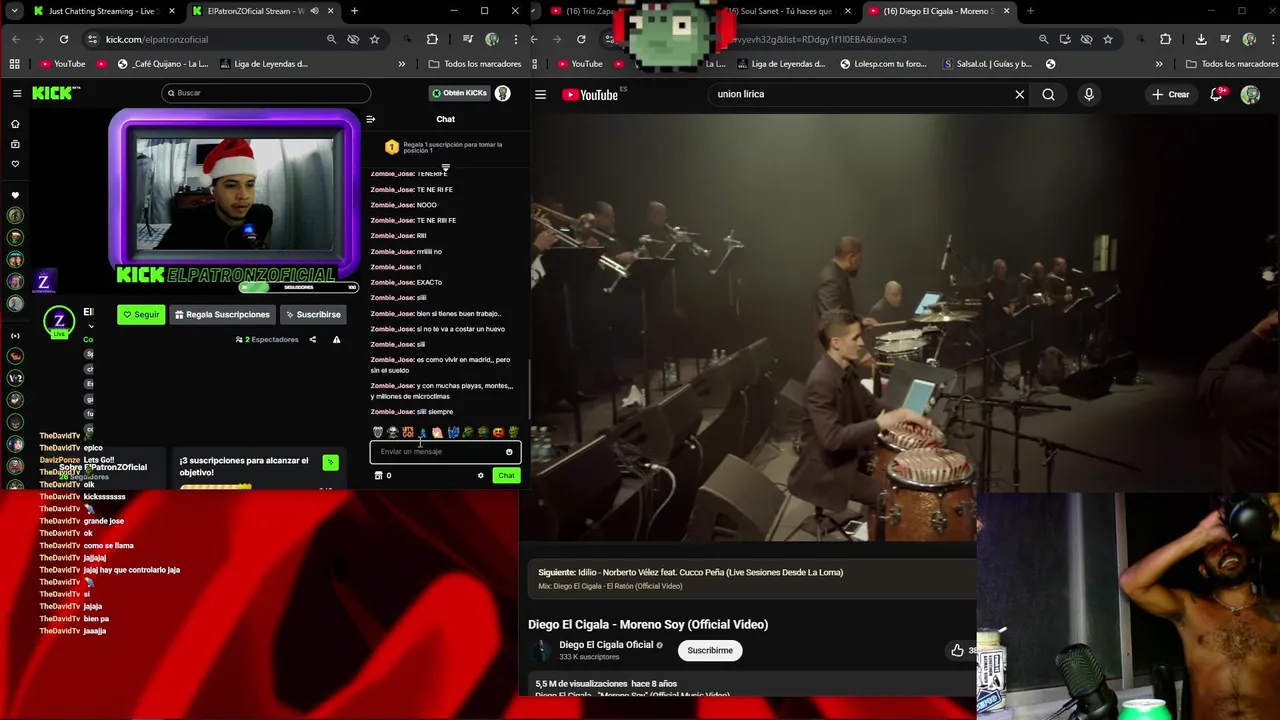
Task: Go to Kick home icon in sidebar
Action: point(15,124)
